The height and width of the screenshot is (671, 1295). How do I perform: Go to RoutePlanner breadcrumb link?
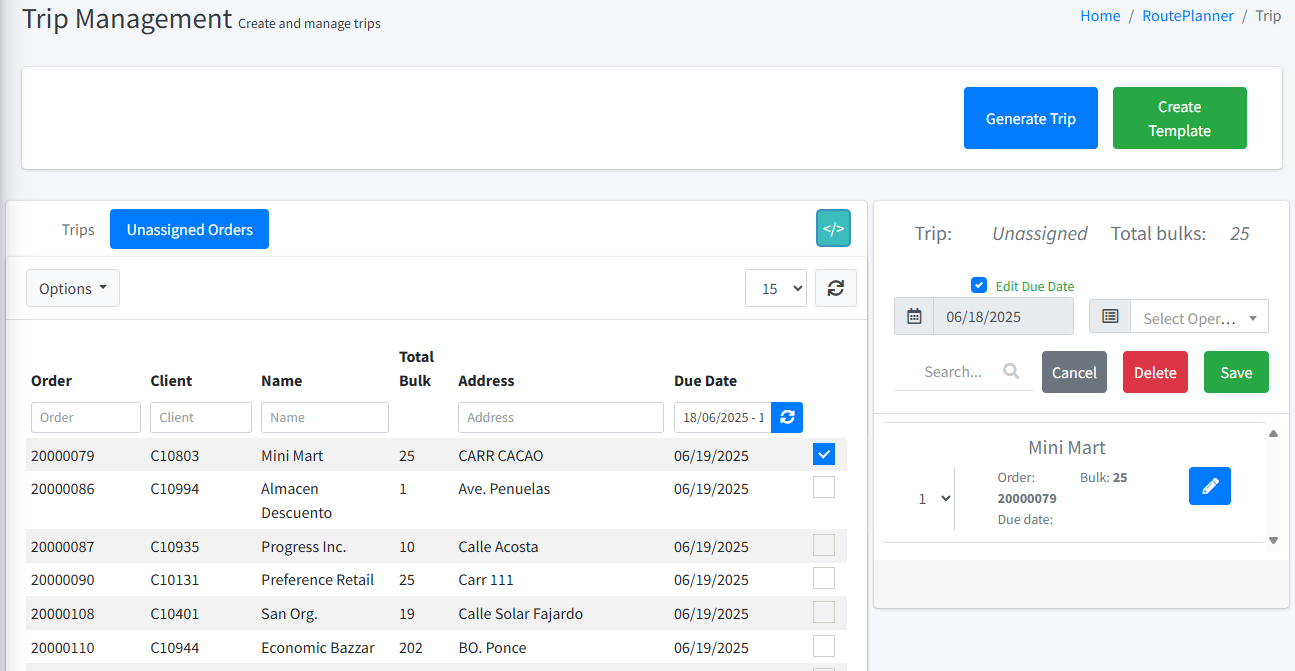(x=1187, y=16)
